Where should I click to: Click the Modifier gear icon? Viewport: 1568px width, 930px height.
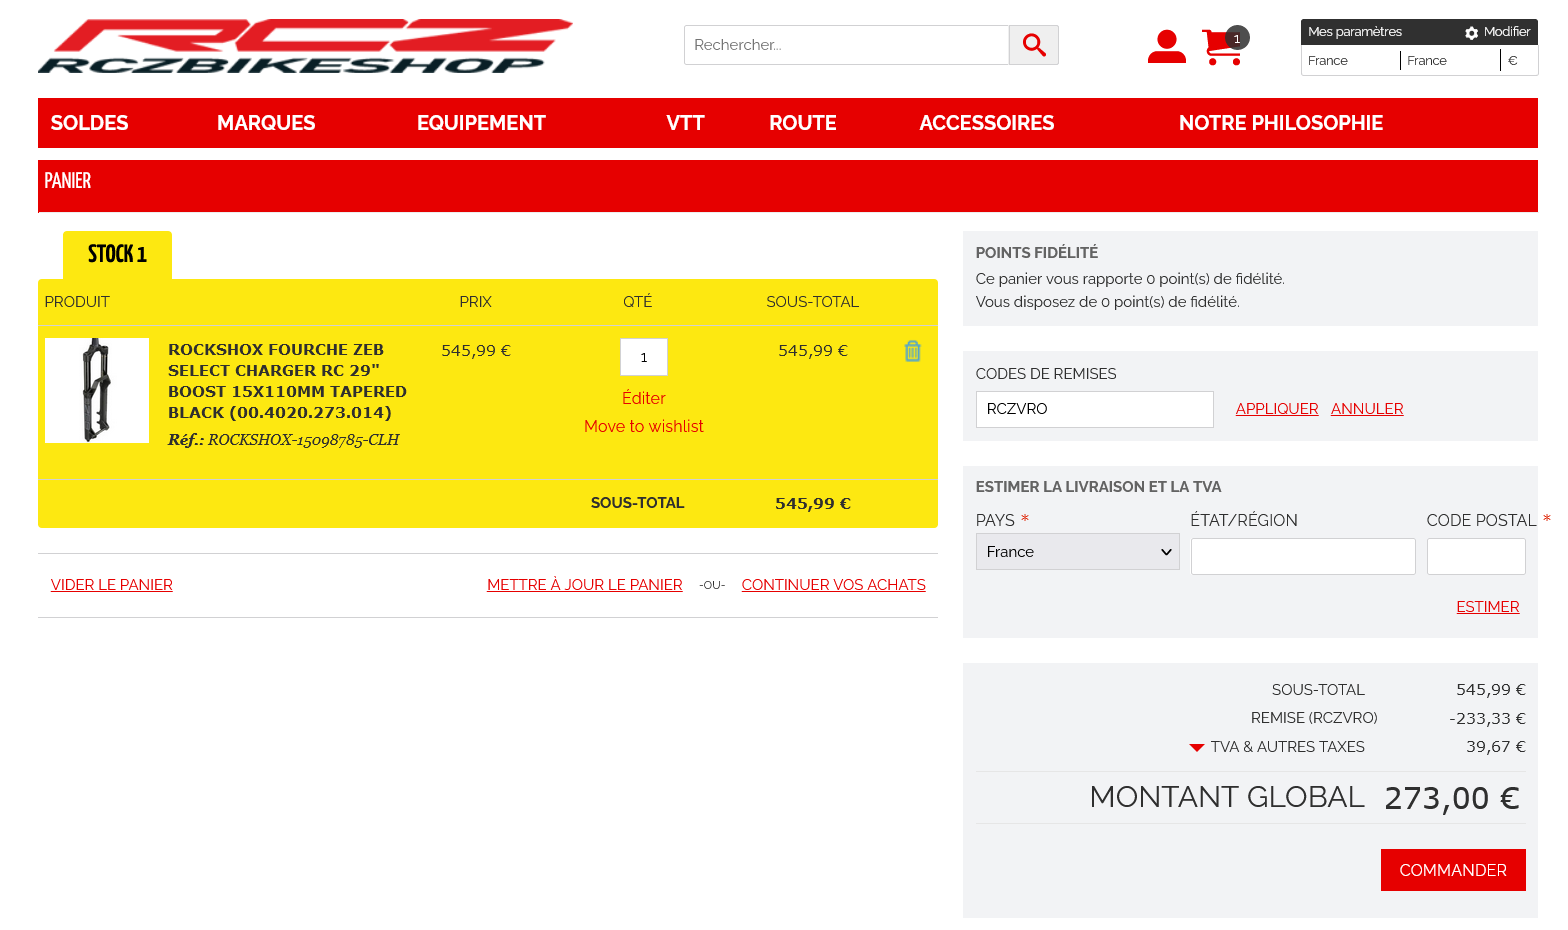point(1471,33)
